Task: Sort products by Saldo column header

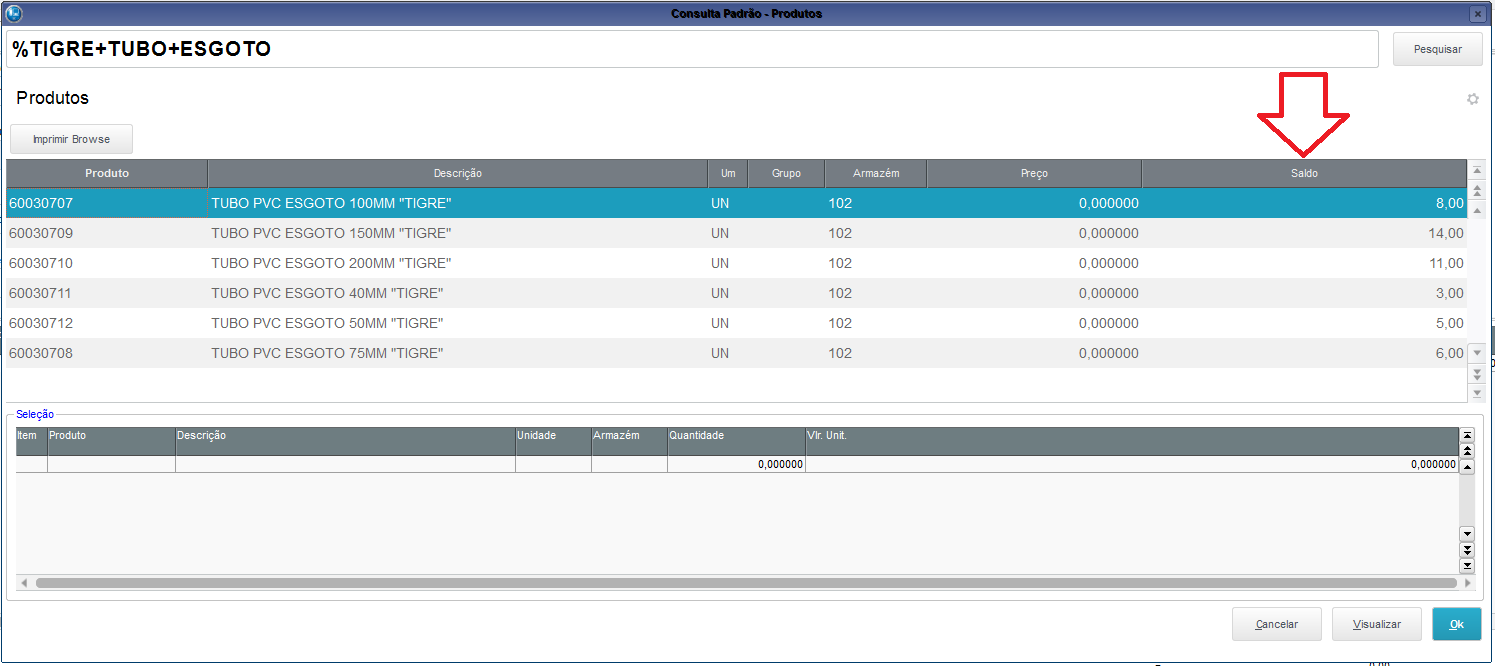Action: click(x=1303, y=174)
